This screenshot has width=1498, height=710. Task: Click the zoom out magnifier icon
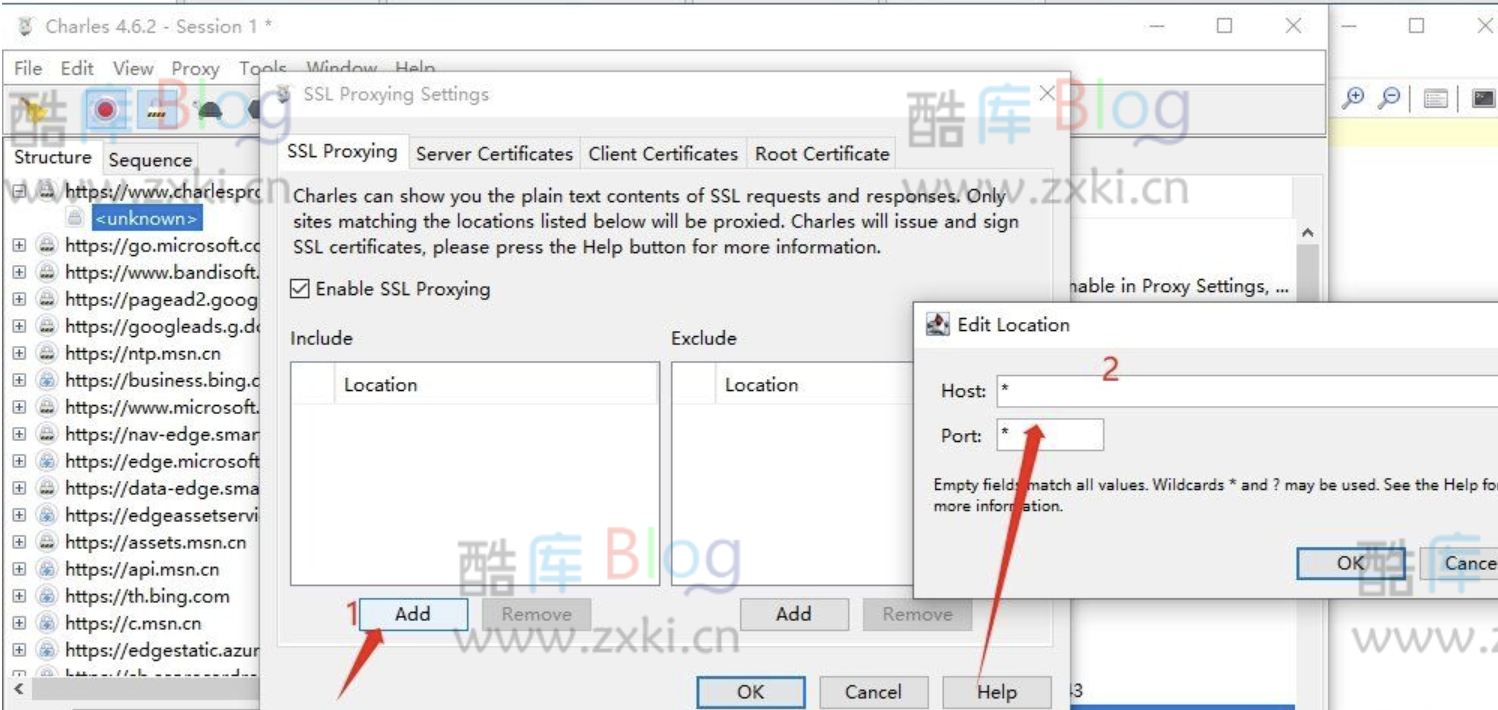(x=1389, y=98)
